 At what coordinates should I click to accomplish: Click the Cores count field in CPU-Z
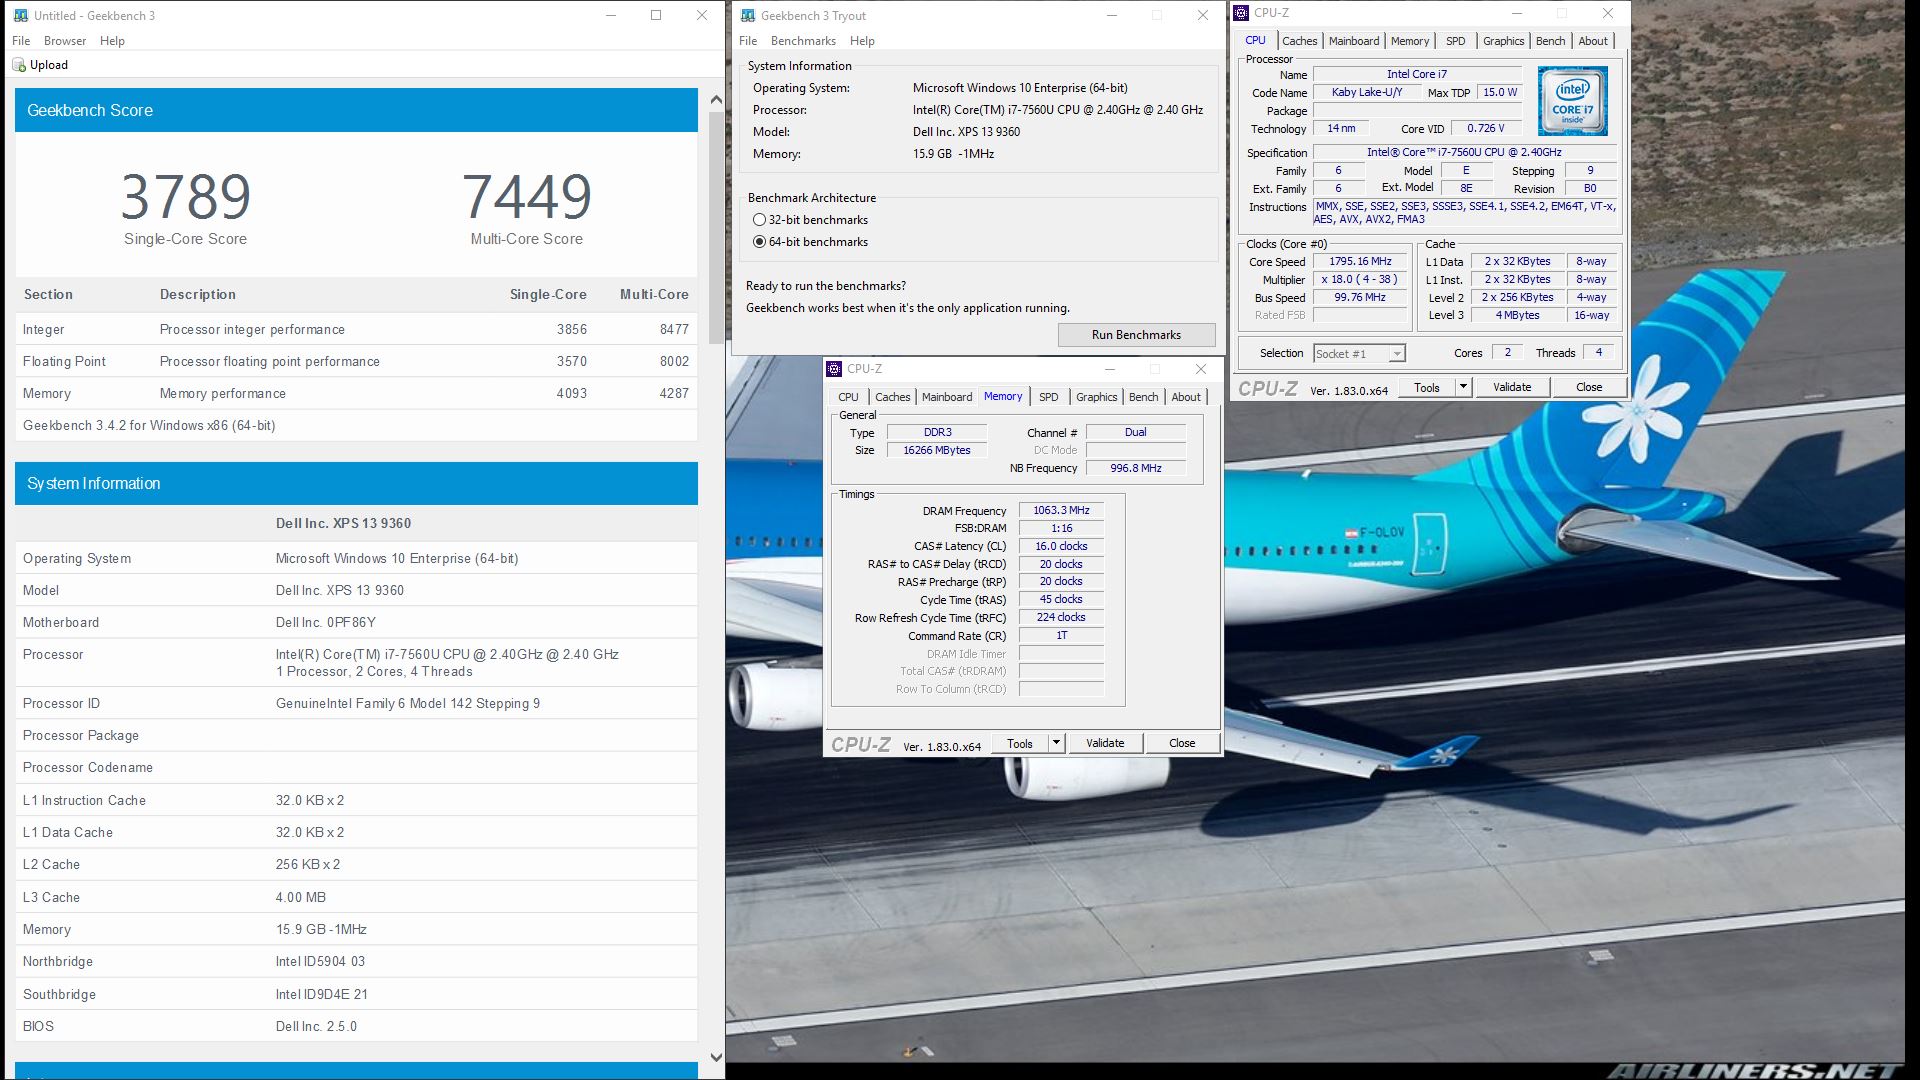1507,353
